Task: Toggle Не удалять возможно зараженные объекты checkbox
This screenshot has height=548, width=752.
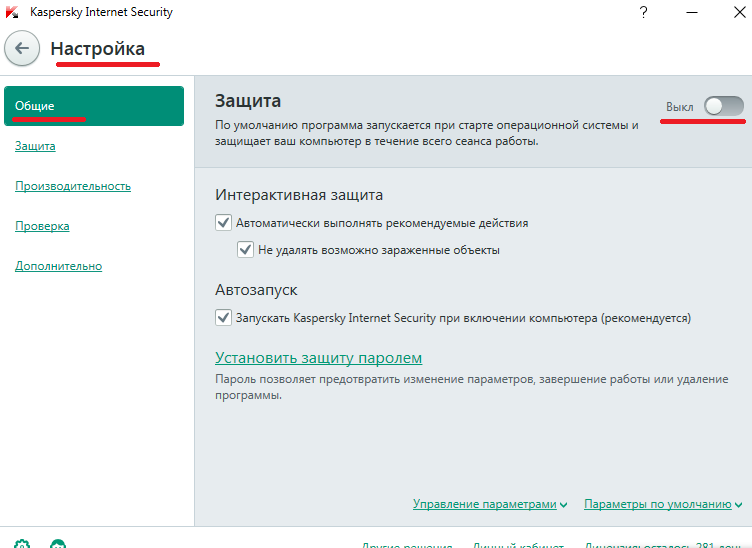Action: click(x=245, y=250)
